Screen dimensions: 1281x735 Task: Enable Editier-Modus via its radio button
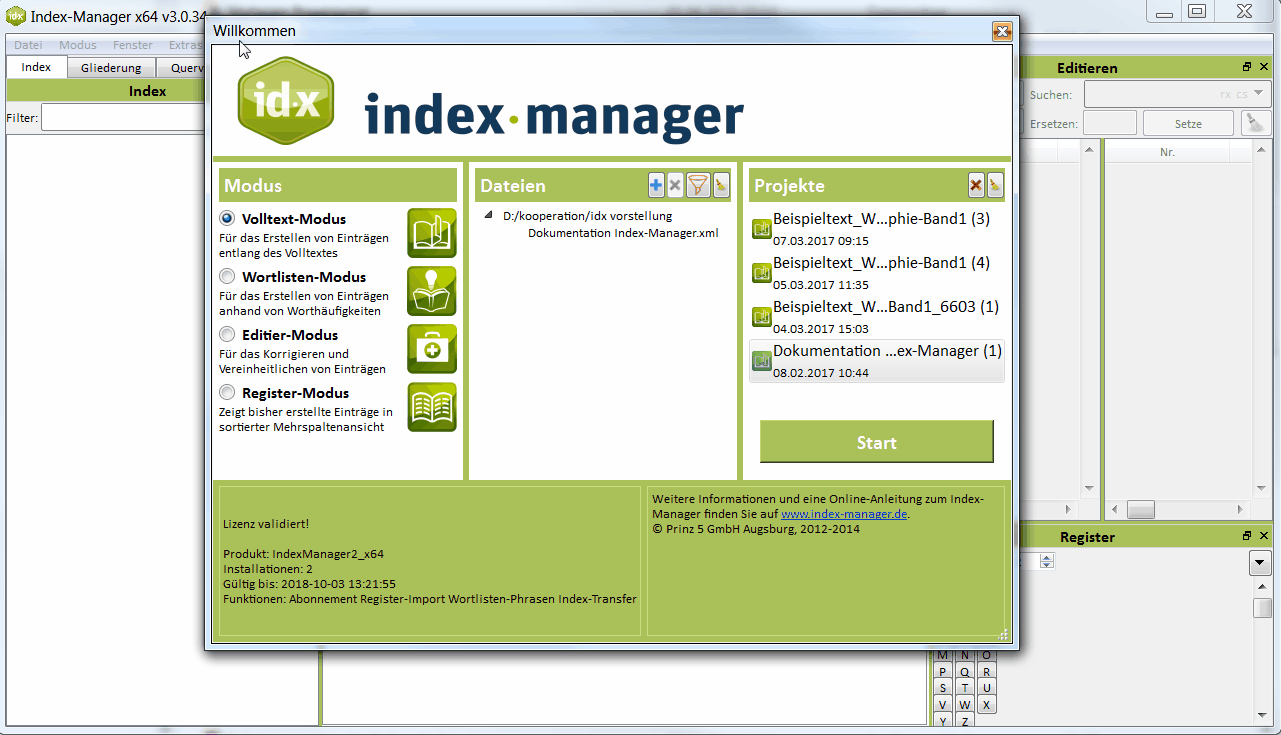click(x=227, y=334)
